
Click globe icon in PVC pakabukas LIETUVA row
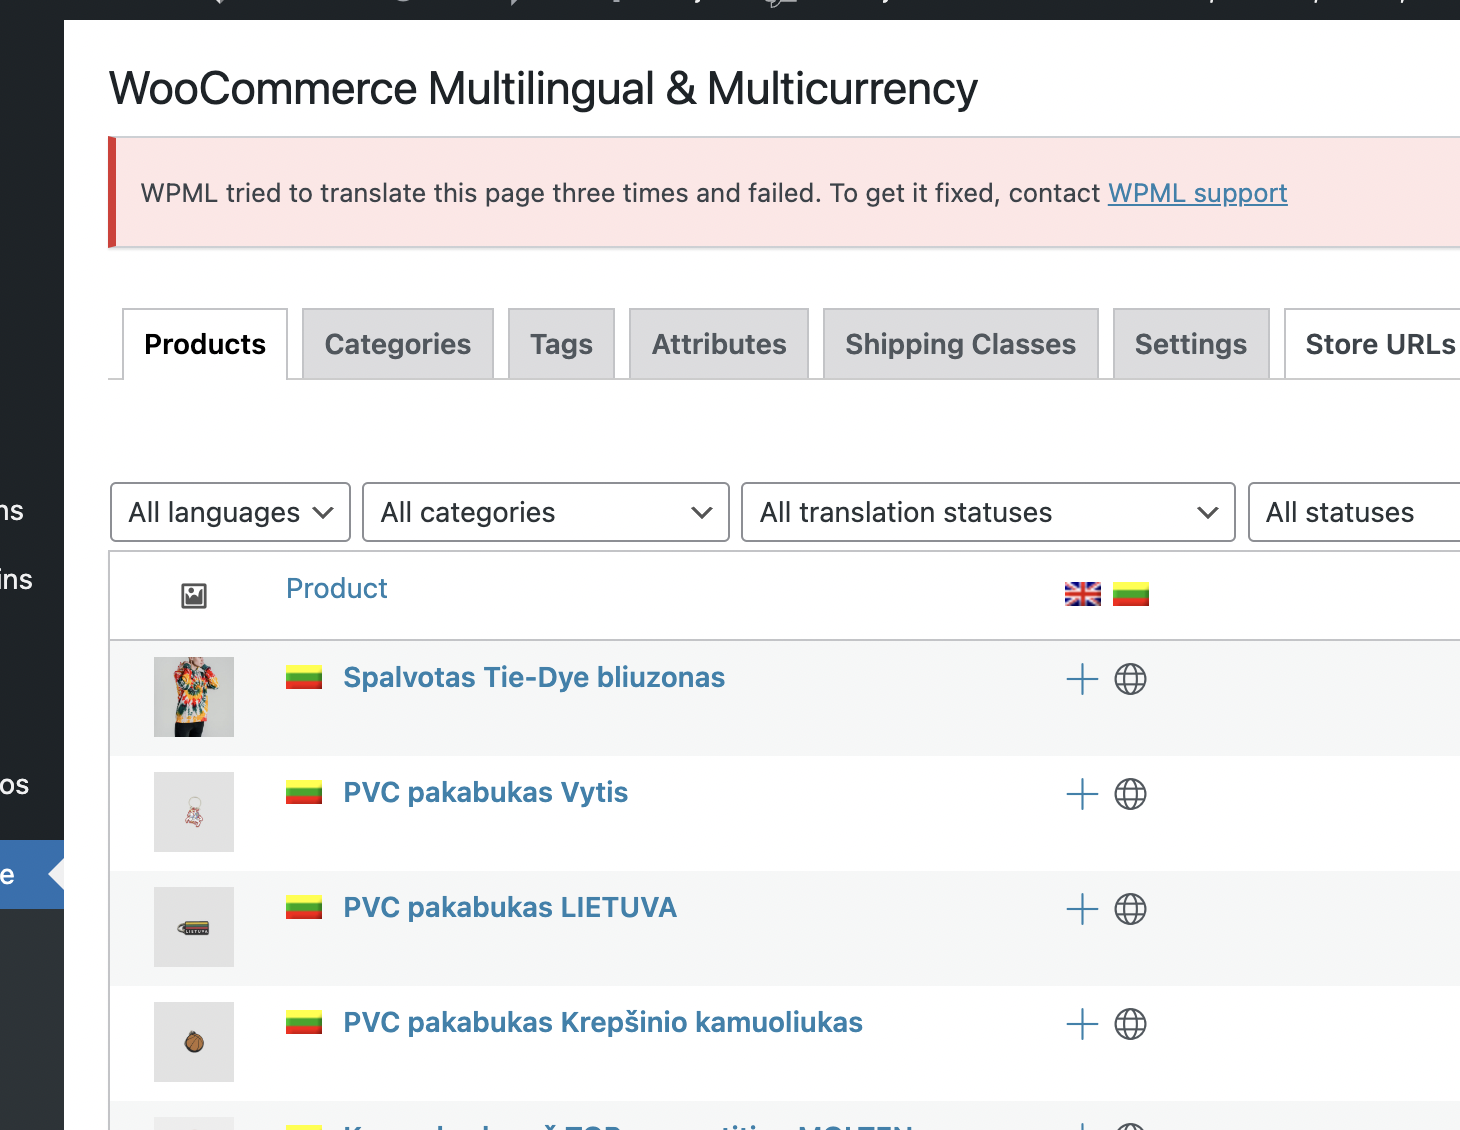[1130, 909]
